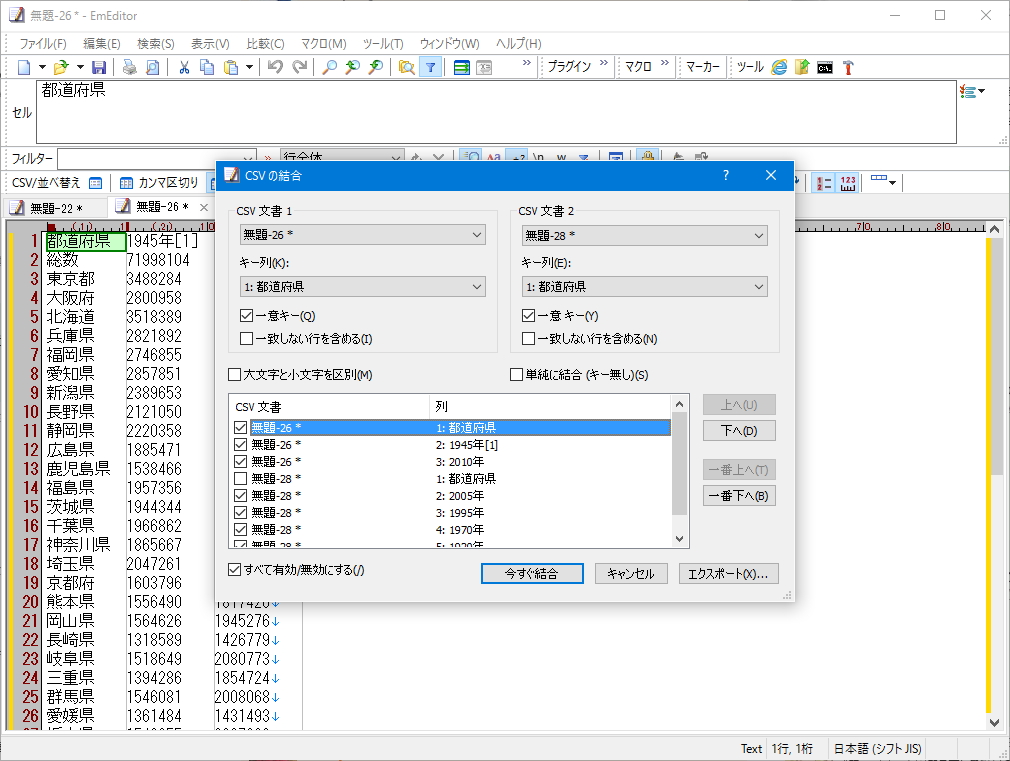
Task: Toggle the Filter funnel icon in the toolbar
Action: point(430,67)
